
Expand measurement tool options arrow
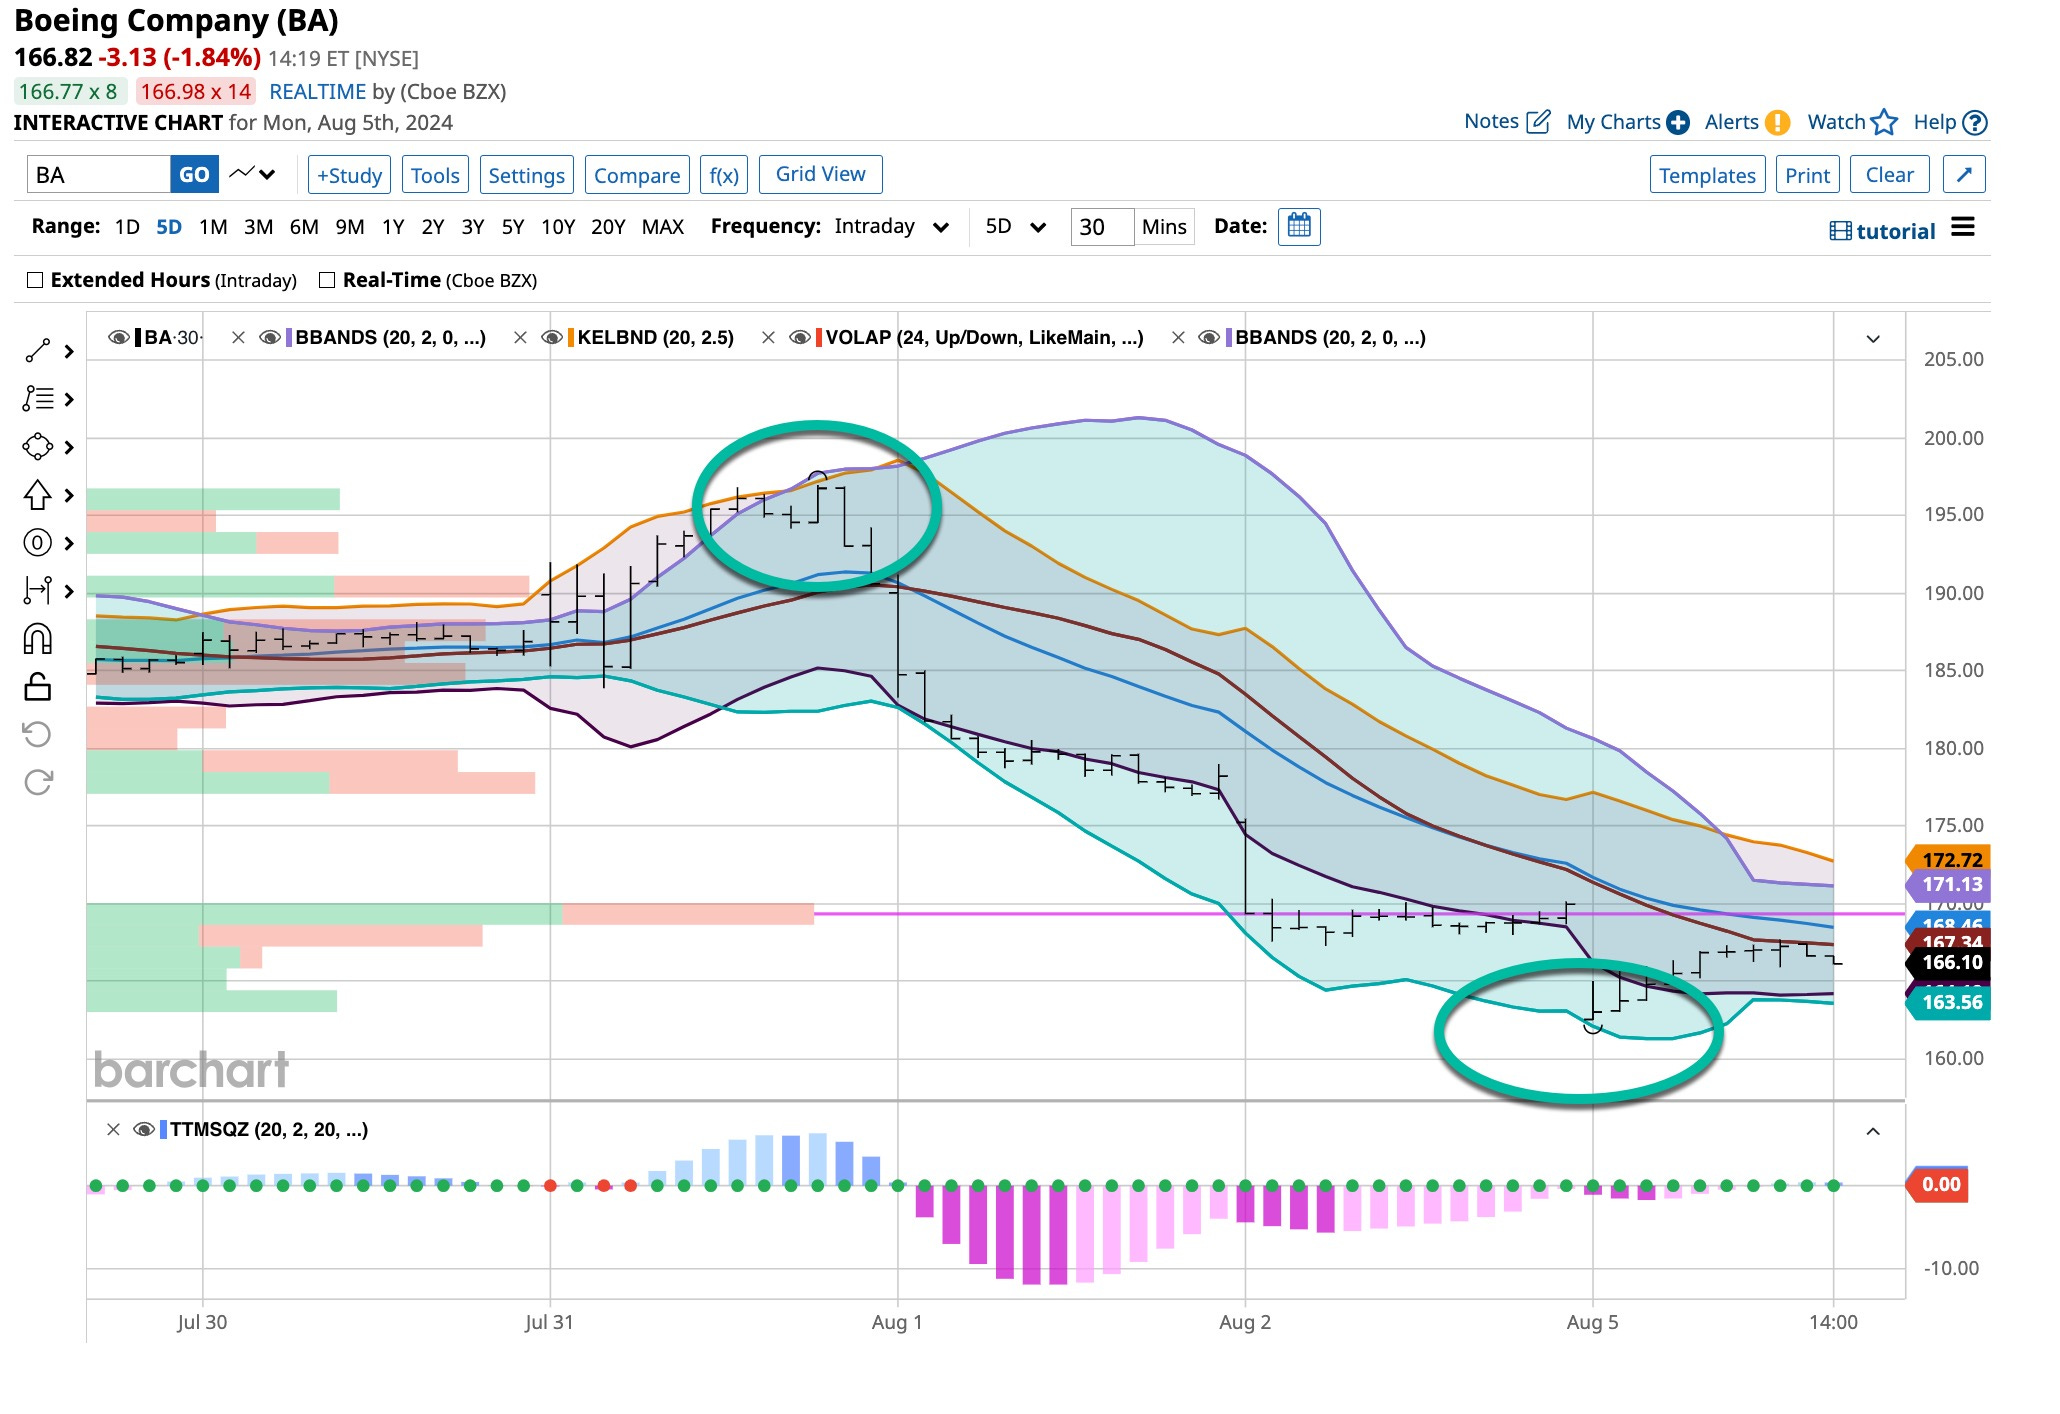click(69, 591)
